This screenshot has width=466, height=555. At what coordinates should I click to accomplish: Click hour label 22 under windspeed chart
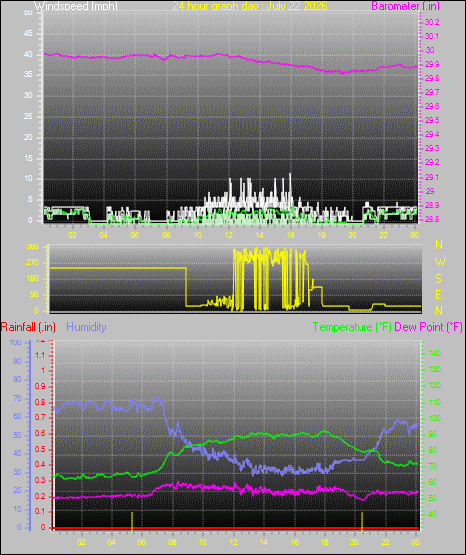pyautogui.click(x=383, y=235)
